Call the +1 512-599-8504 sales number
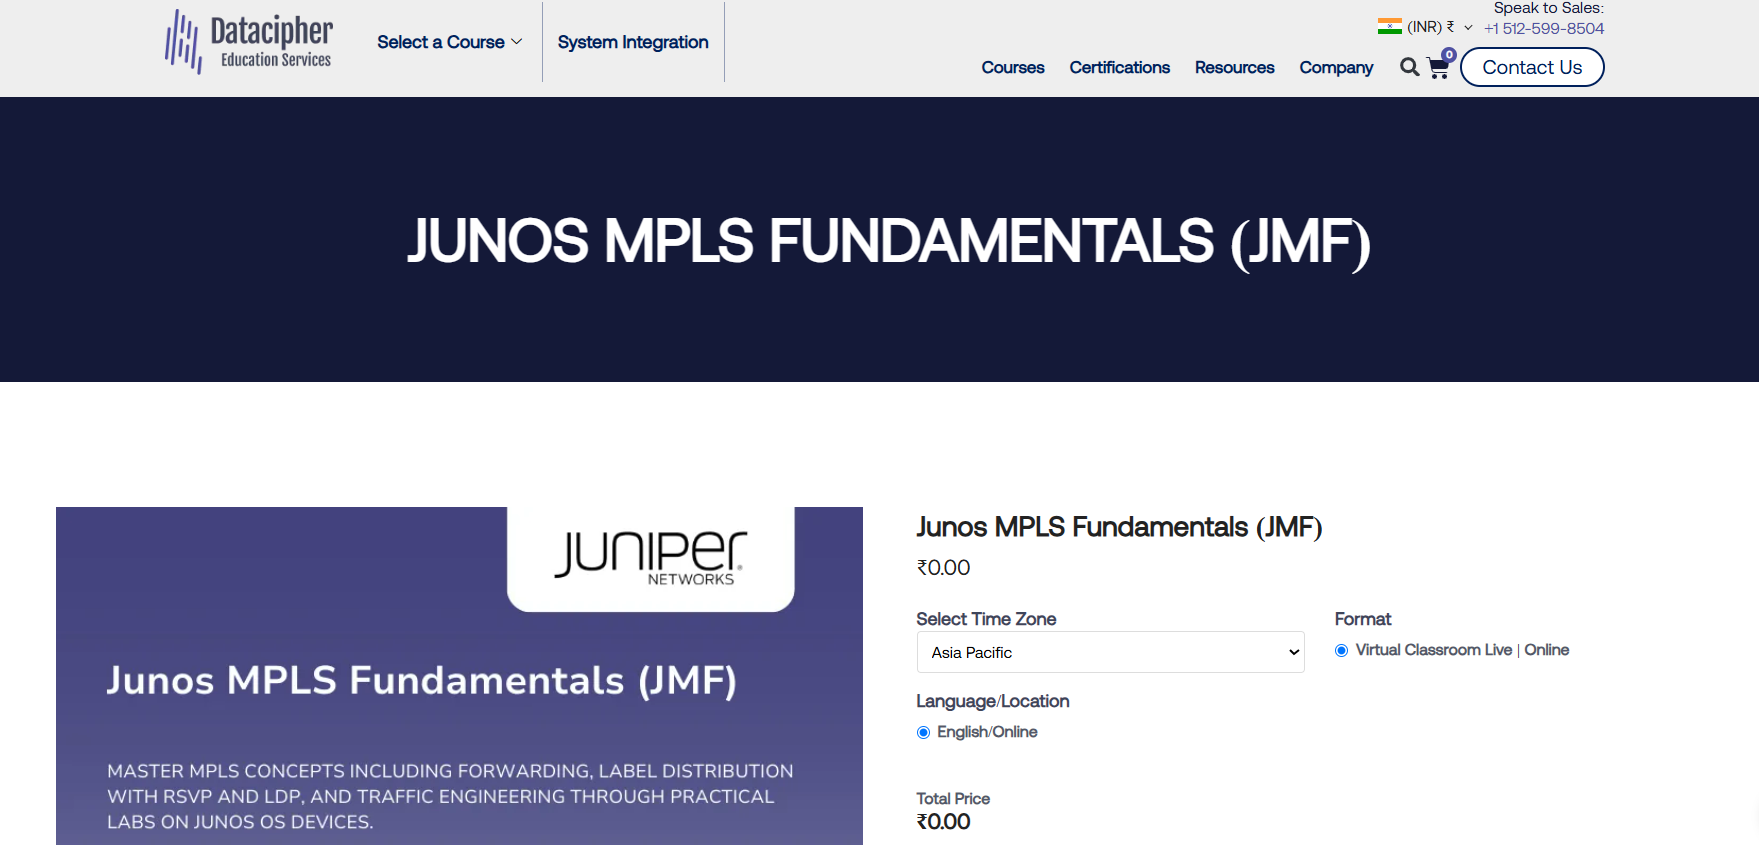 point(1544,28)
